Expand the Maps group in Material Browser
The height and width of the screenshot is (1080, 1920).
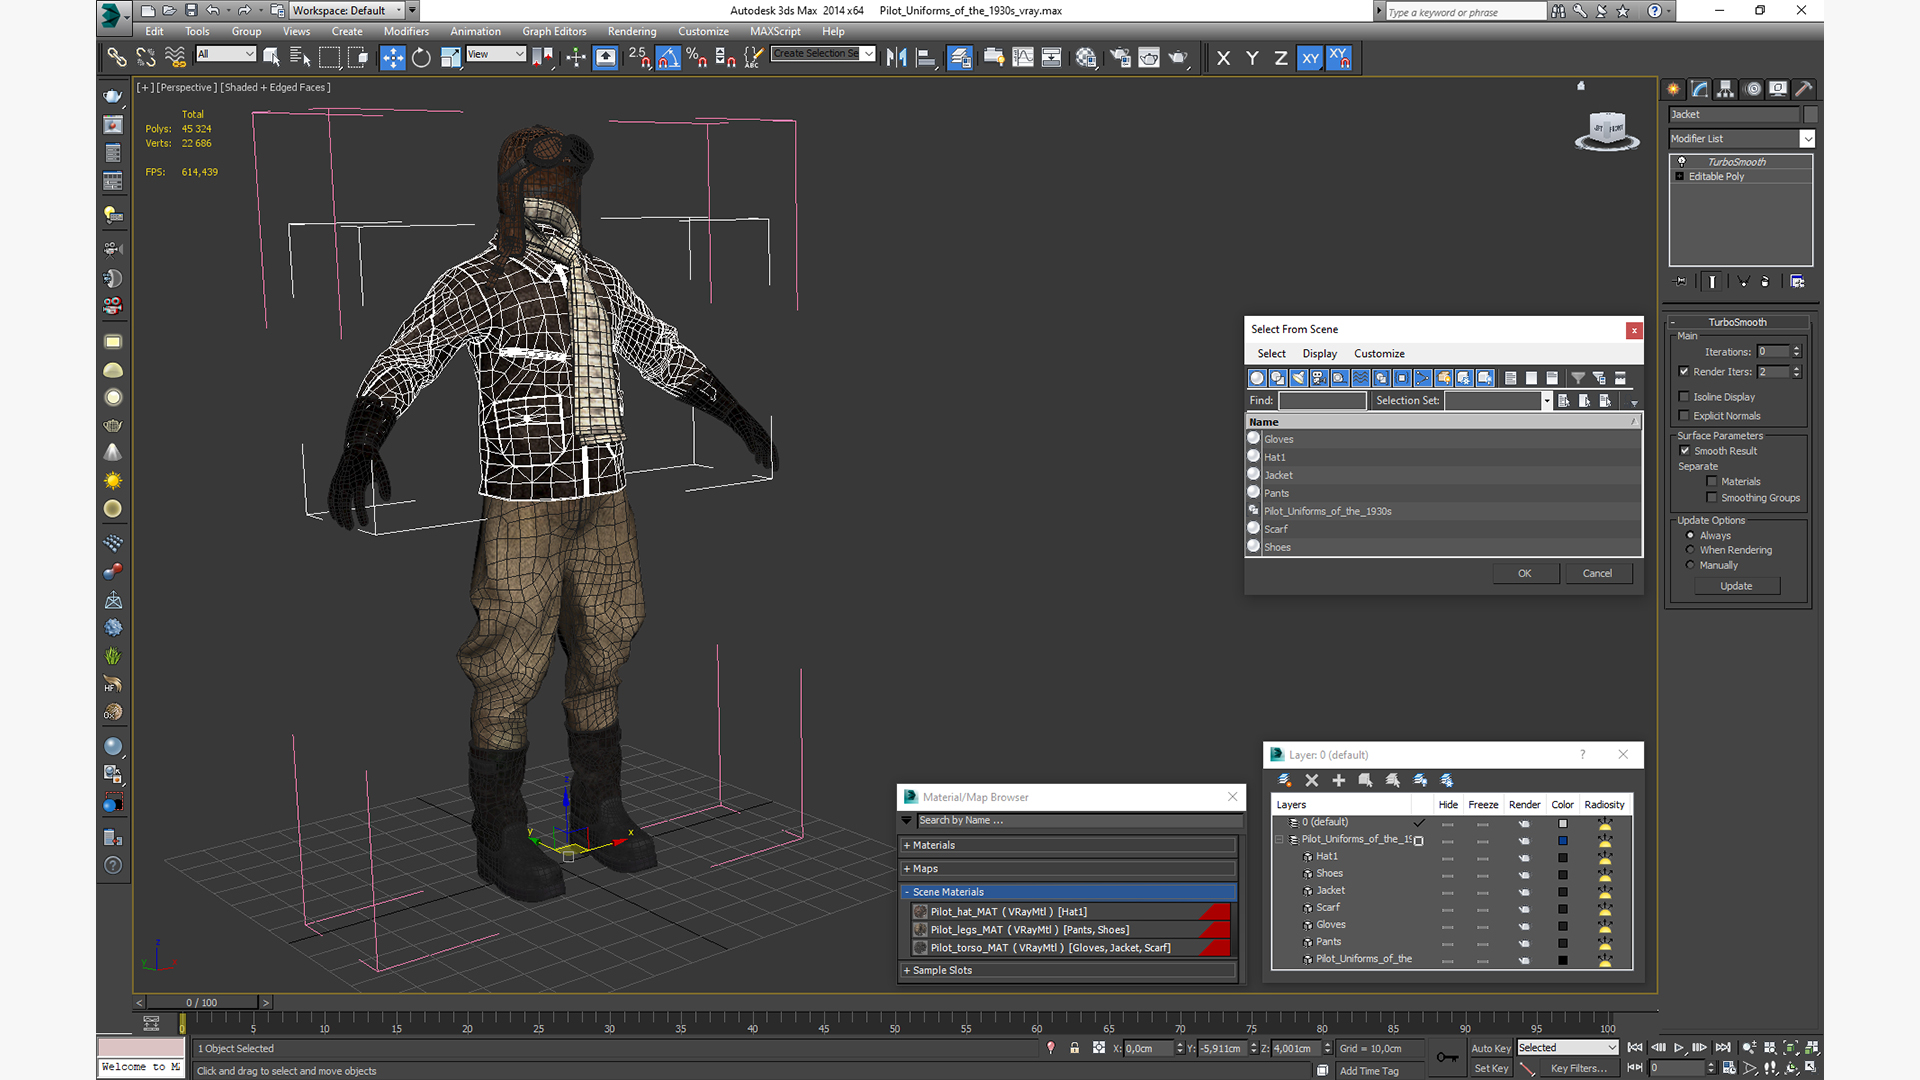1067,869
